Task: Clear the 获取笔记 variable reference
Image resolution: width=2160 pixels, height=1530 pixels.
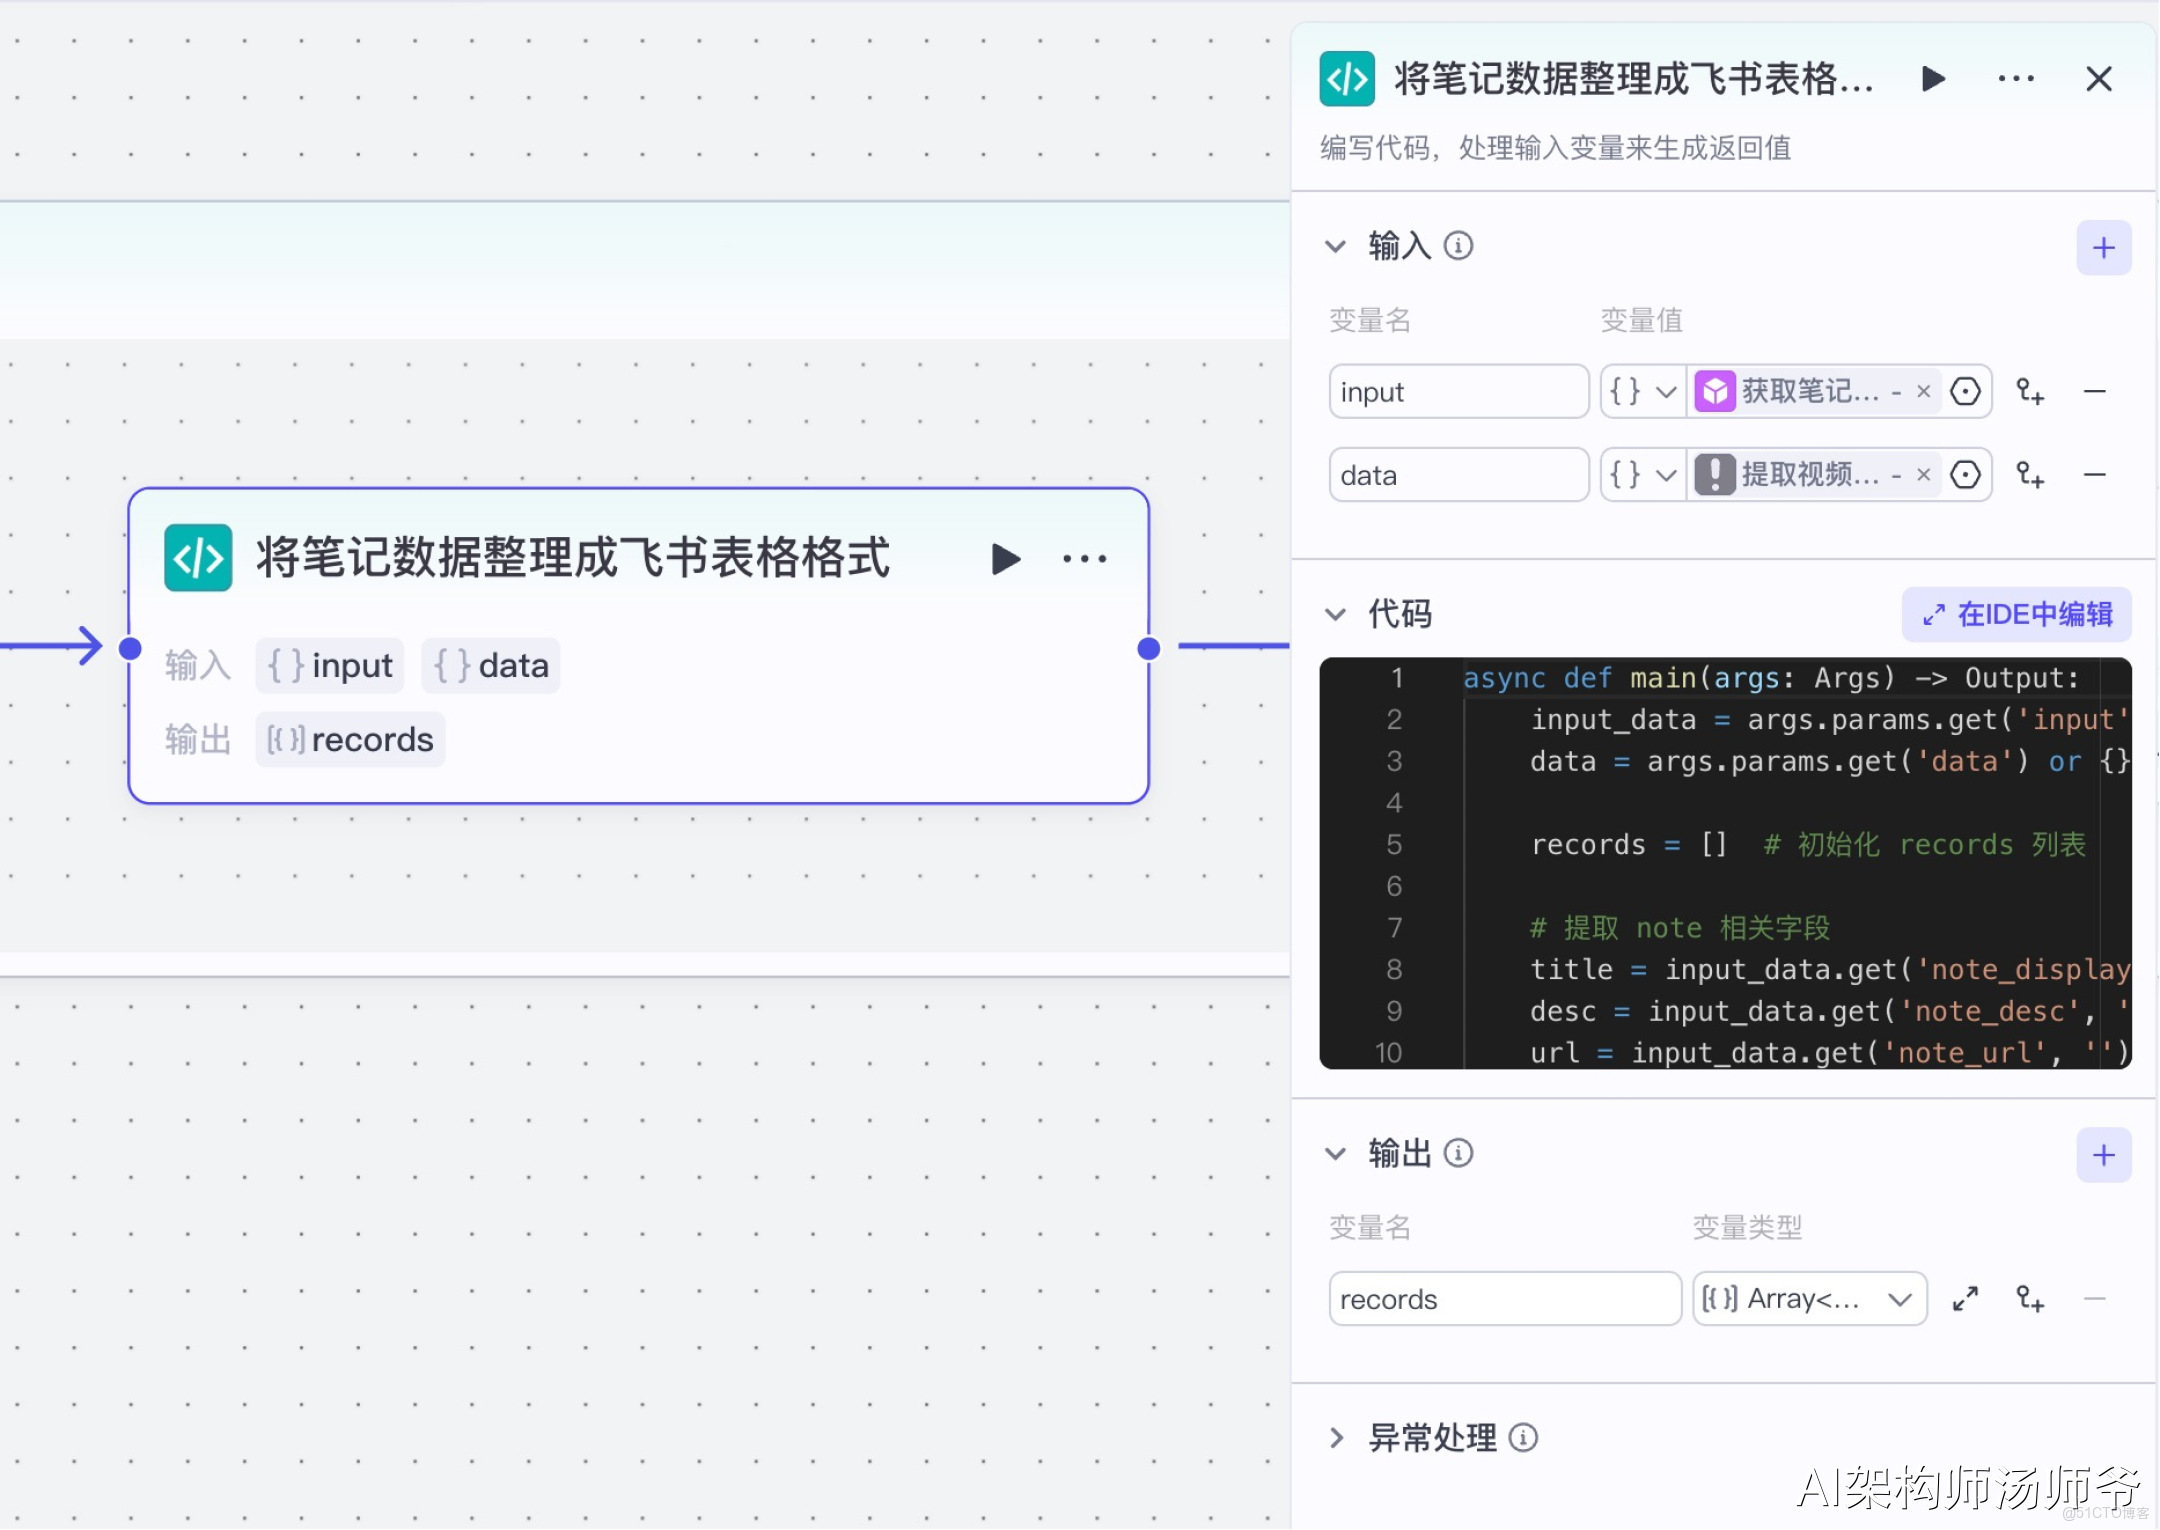Action: (x=1923, y=392)
